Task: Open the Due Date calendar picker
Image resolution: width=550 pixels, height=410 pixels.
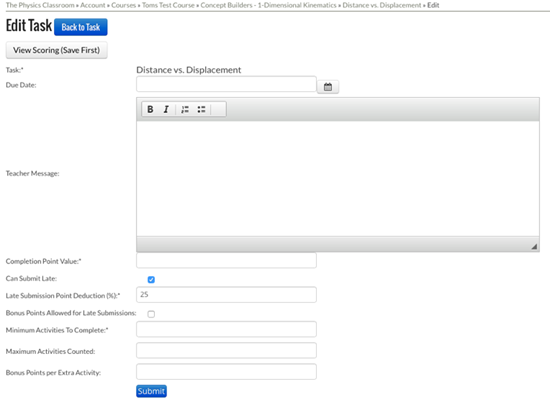Action: click(x=328, y=87)
